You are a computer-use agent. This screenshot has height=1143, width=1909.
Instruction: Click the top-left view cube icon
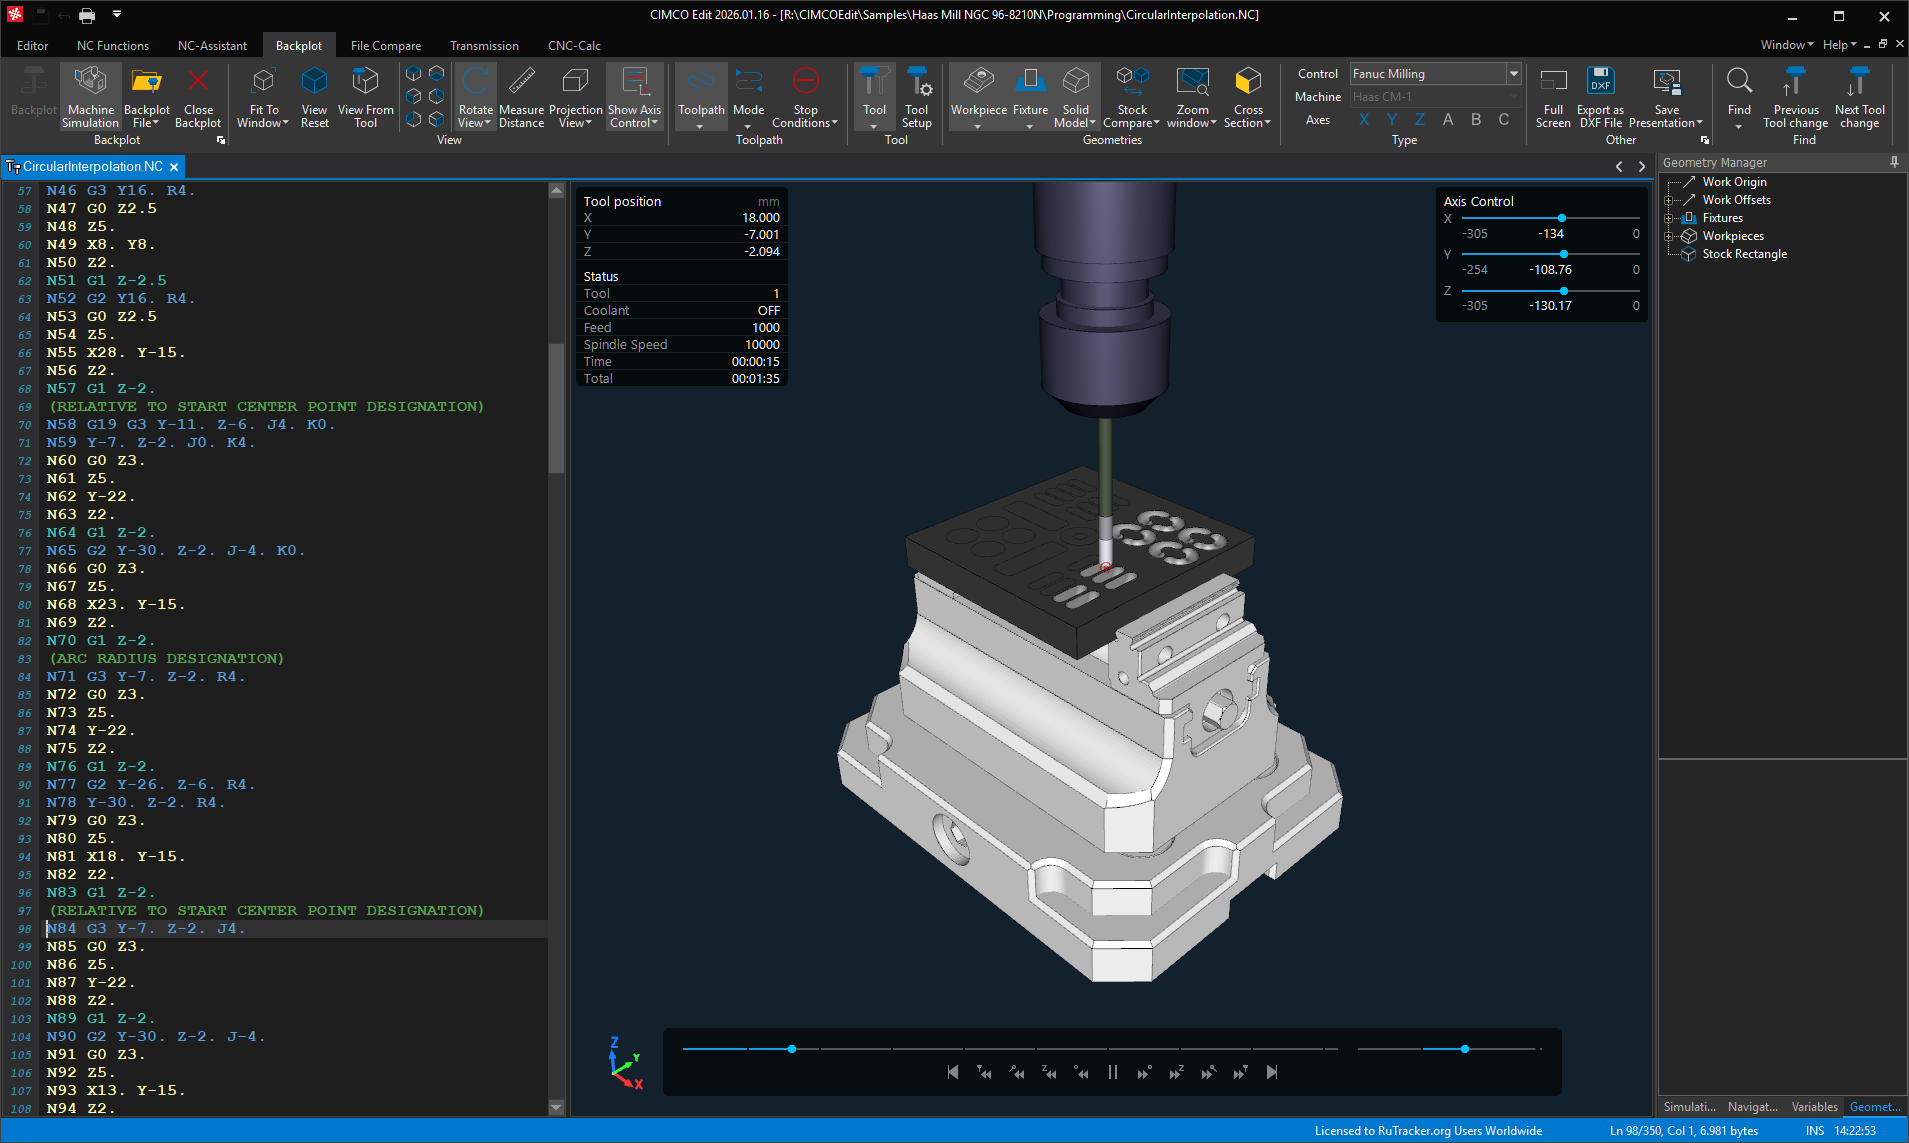413,73
